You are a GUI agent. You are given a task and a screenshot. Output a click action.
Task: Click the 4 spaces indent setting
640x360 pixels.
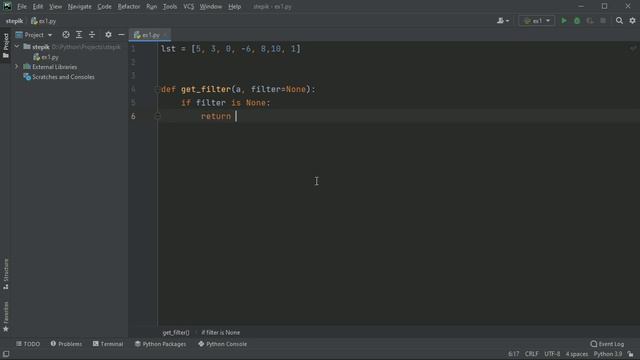576,354
